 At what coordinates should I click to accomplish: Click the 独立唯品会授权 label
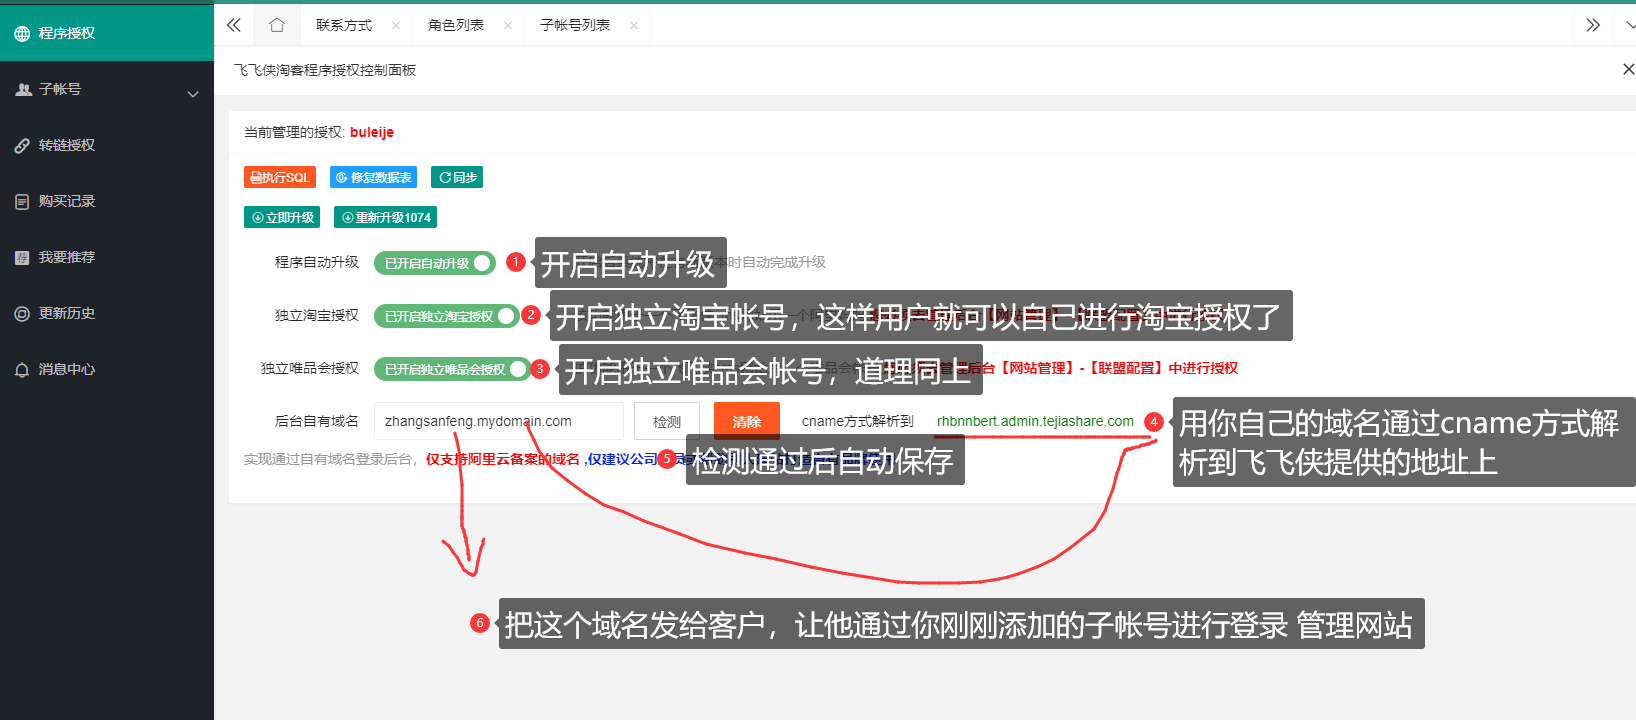click(310, 368)
